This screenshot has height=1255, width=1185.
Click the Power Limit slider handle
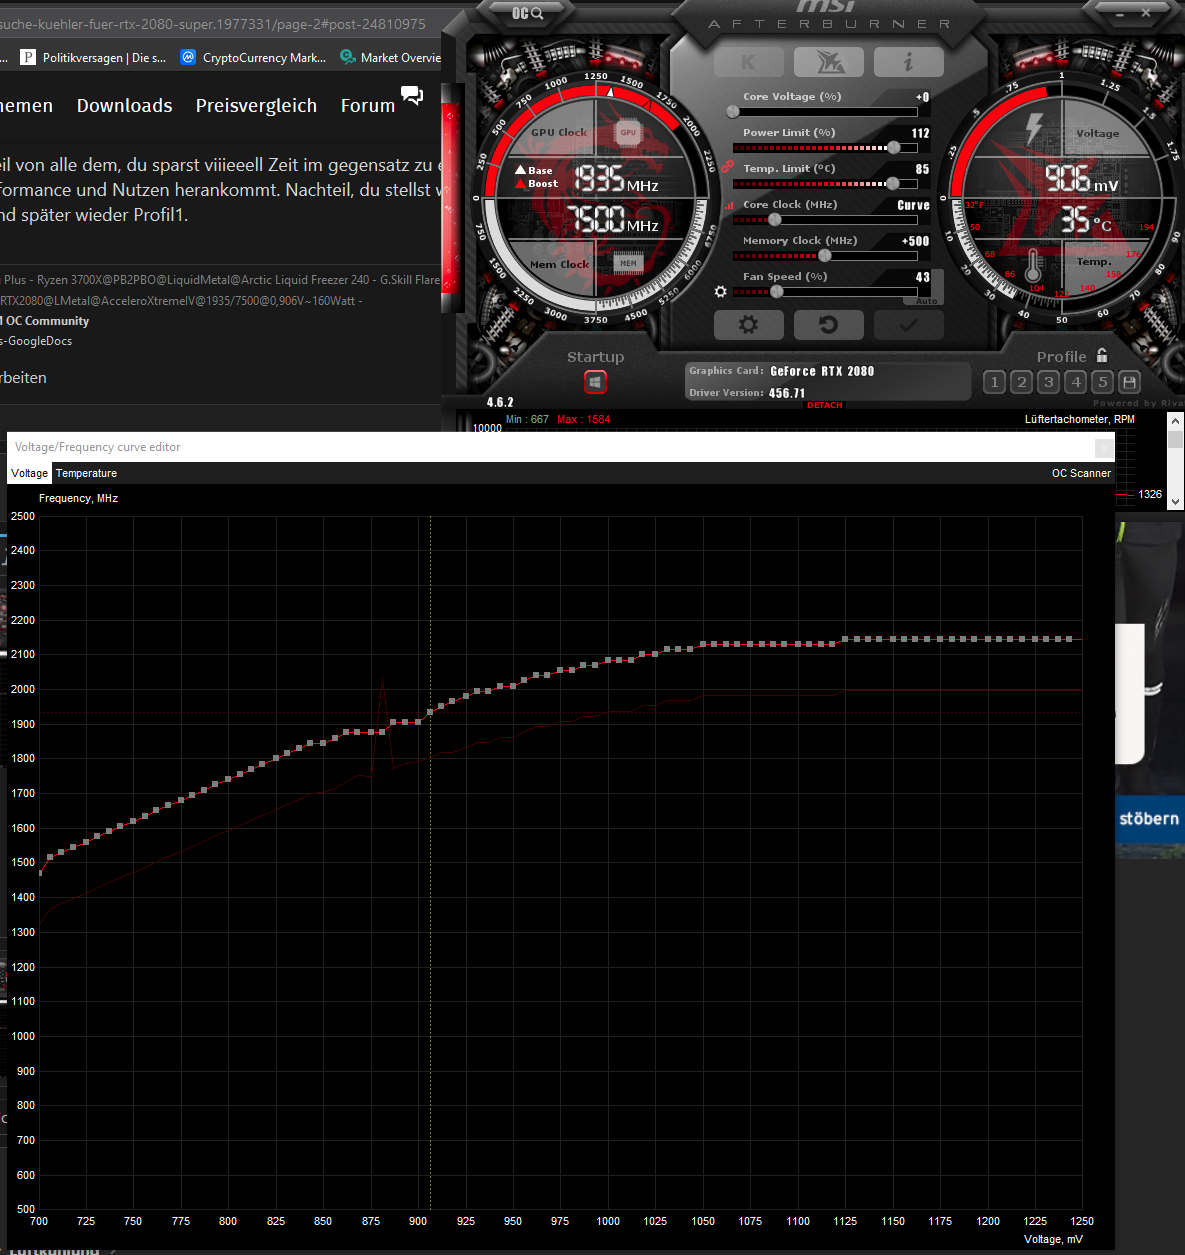pyautogui.click(x=893, y=148)
